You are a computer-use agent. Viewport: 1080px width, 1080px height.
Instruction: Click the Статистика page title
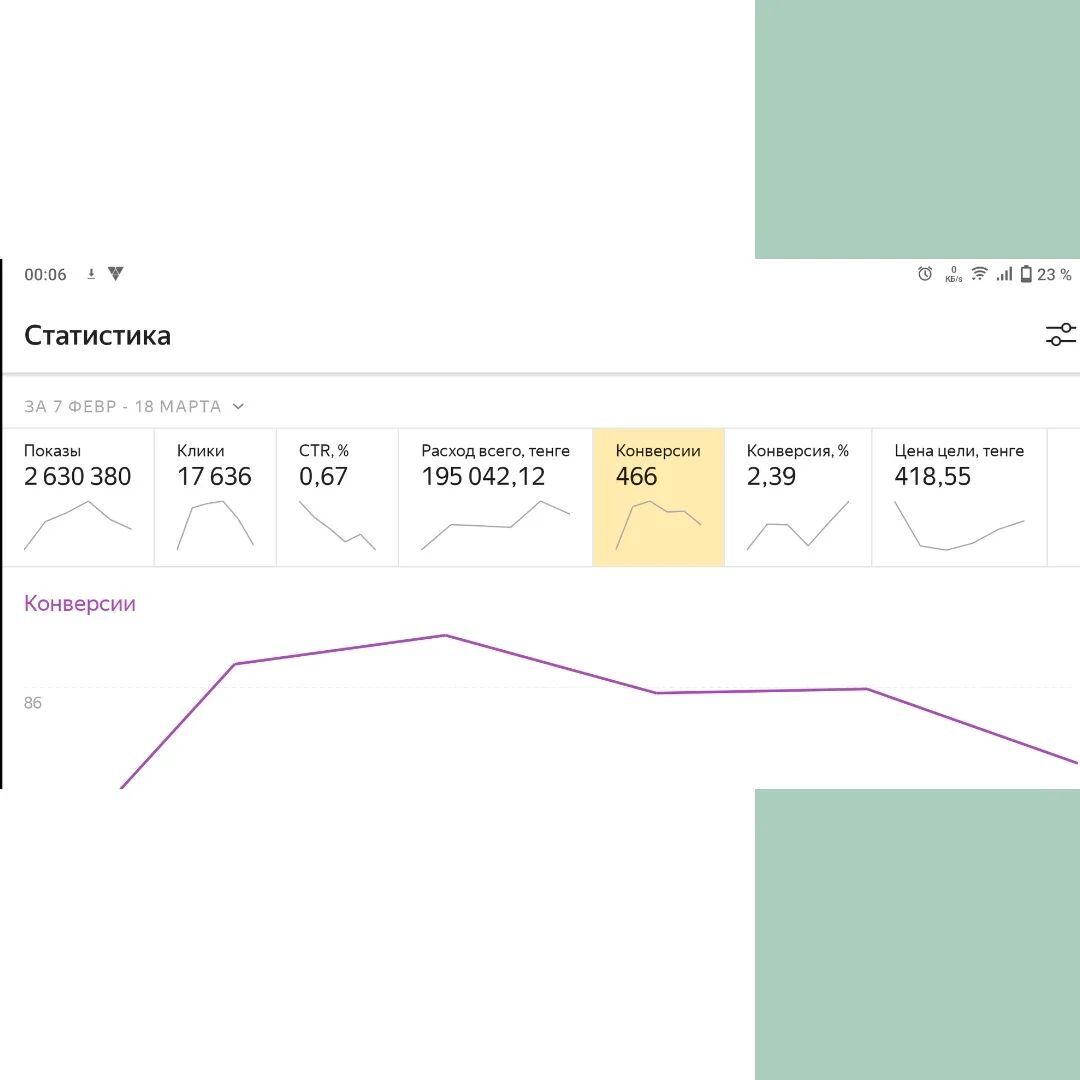pos(98,335)
